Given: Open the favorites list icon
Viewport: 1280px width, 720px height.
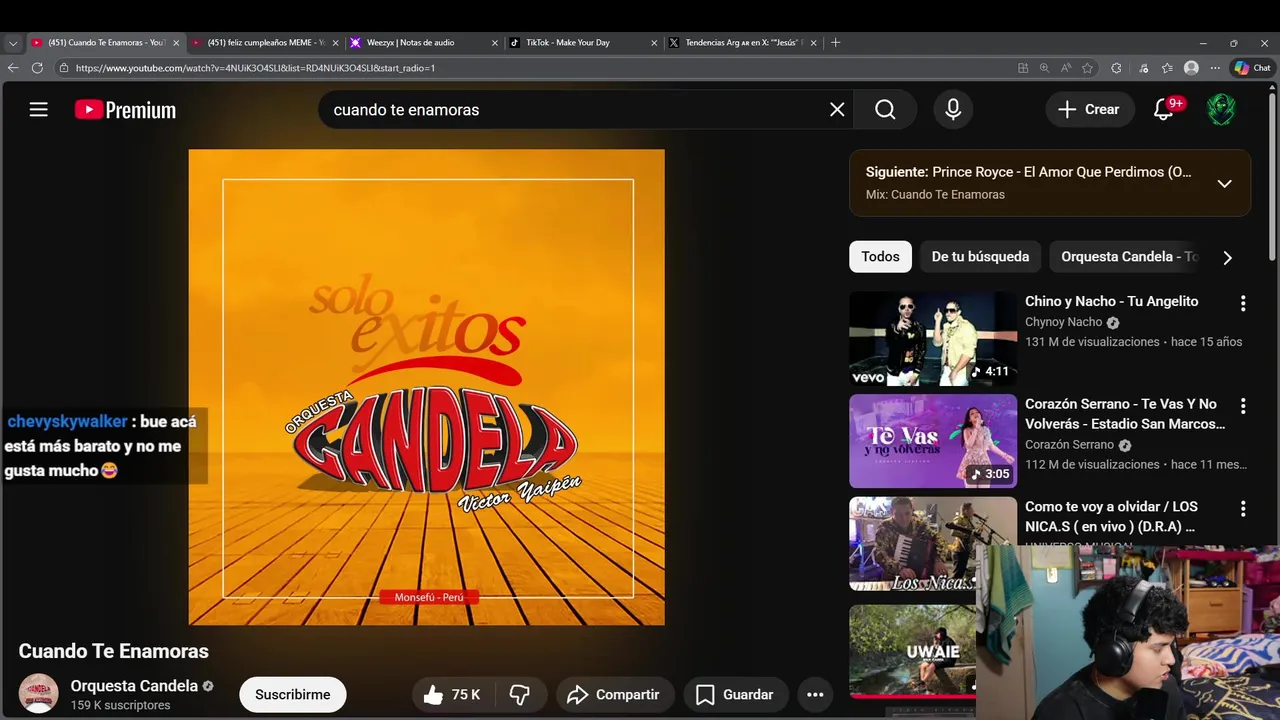Looking at the screenshot, I should [1167, 68].
